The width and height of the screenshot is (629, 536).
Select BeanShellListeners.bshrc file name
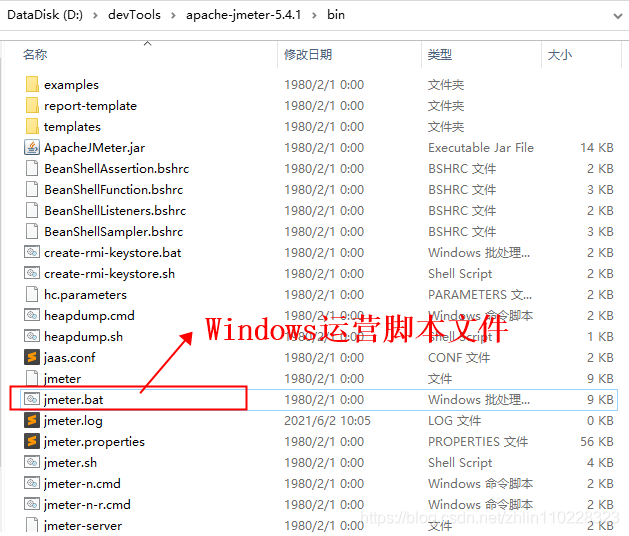[115, 211]
